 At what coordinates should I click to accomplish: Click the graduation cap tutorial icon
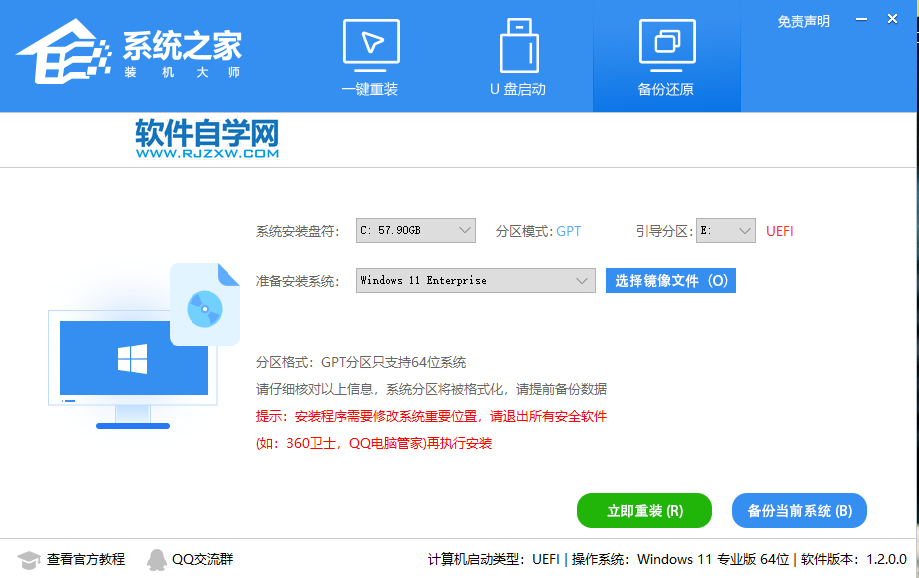pos(28,560)
